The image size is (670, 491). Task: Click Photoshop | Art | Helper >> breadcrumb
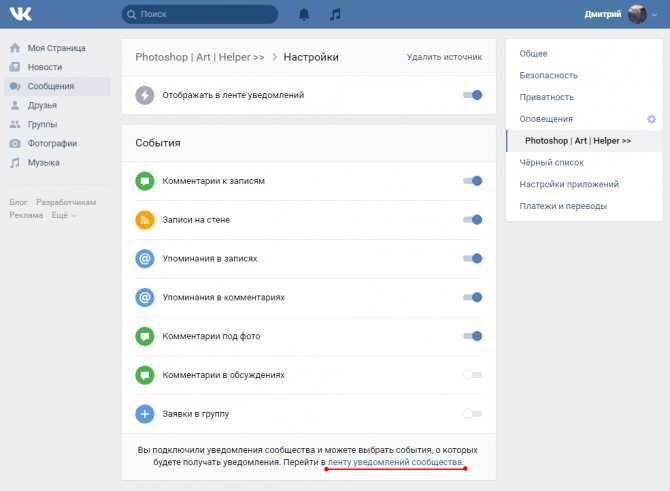click(x=200, y=57)
